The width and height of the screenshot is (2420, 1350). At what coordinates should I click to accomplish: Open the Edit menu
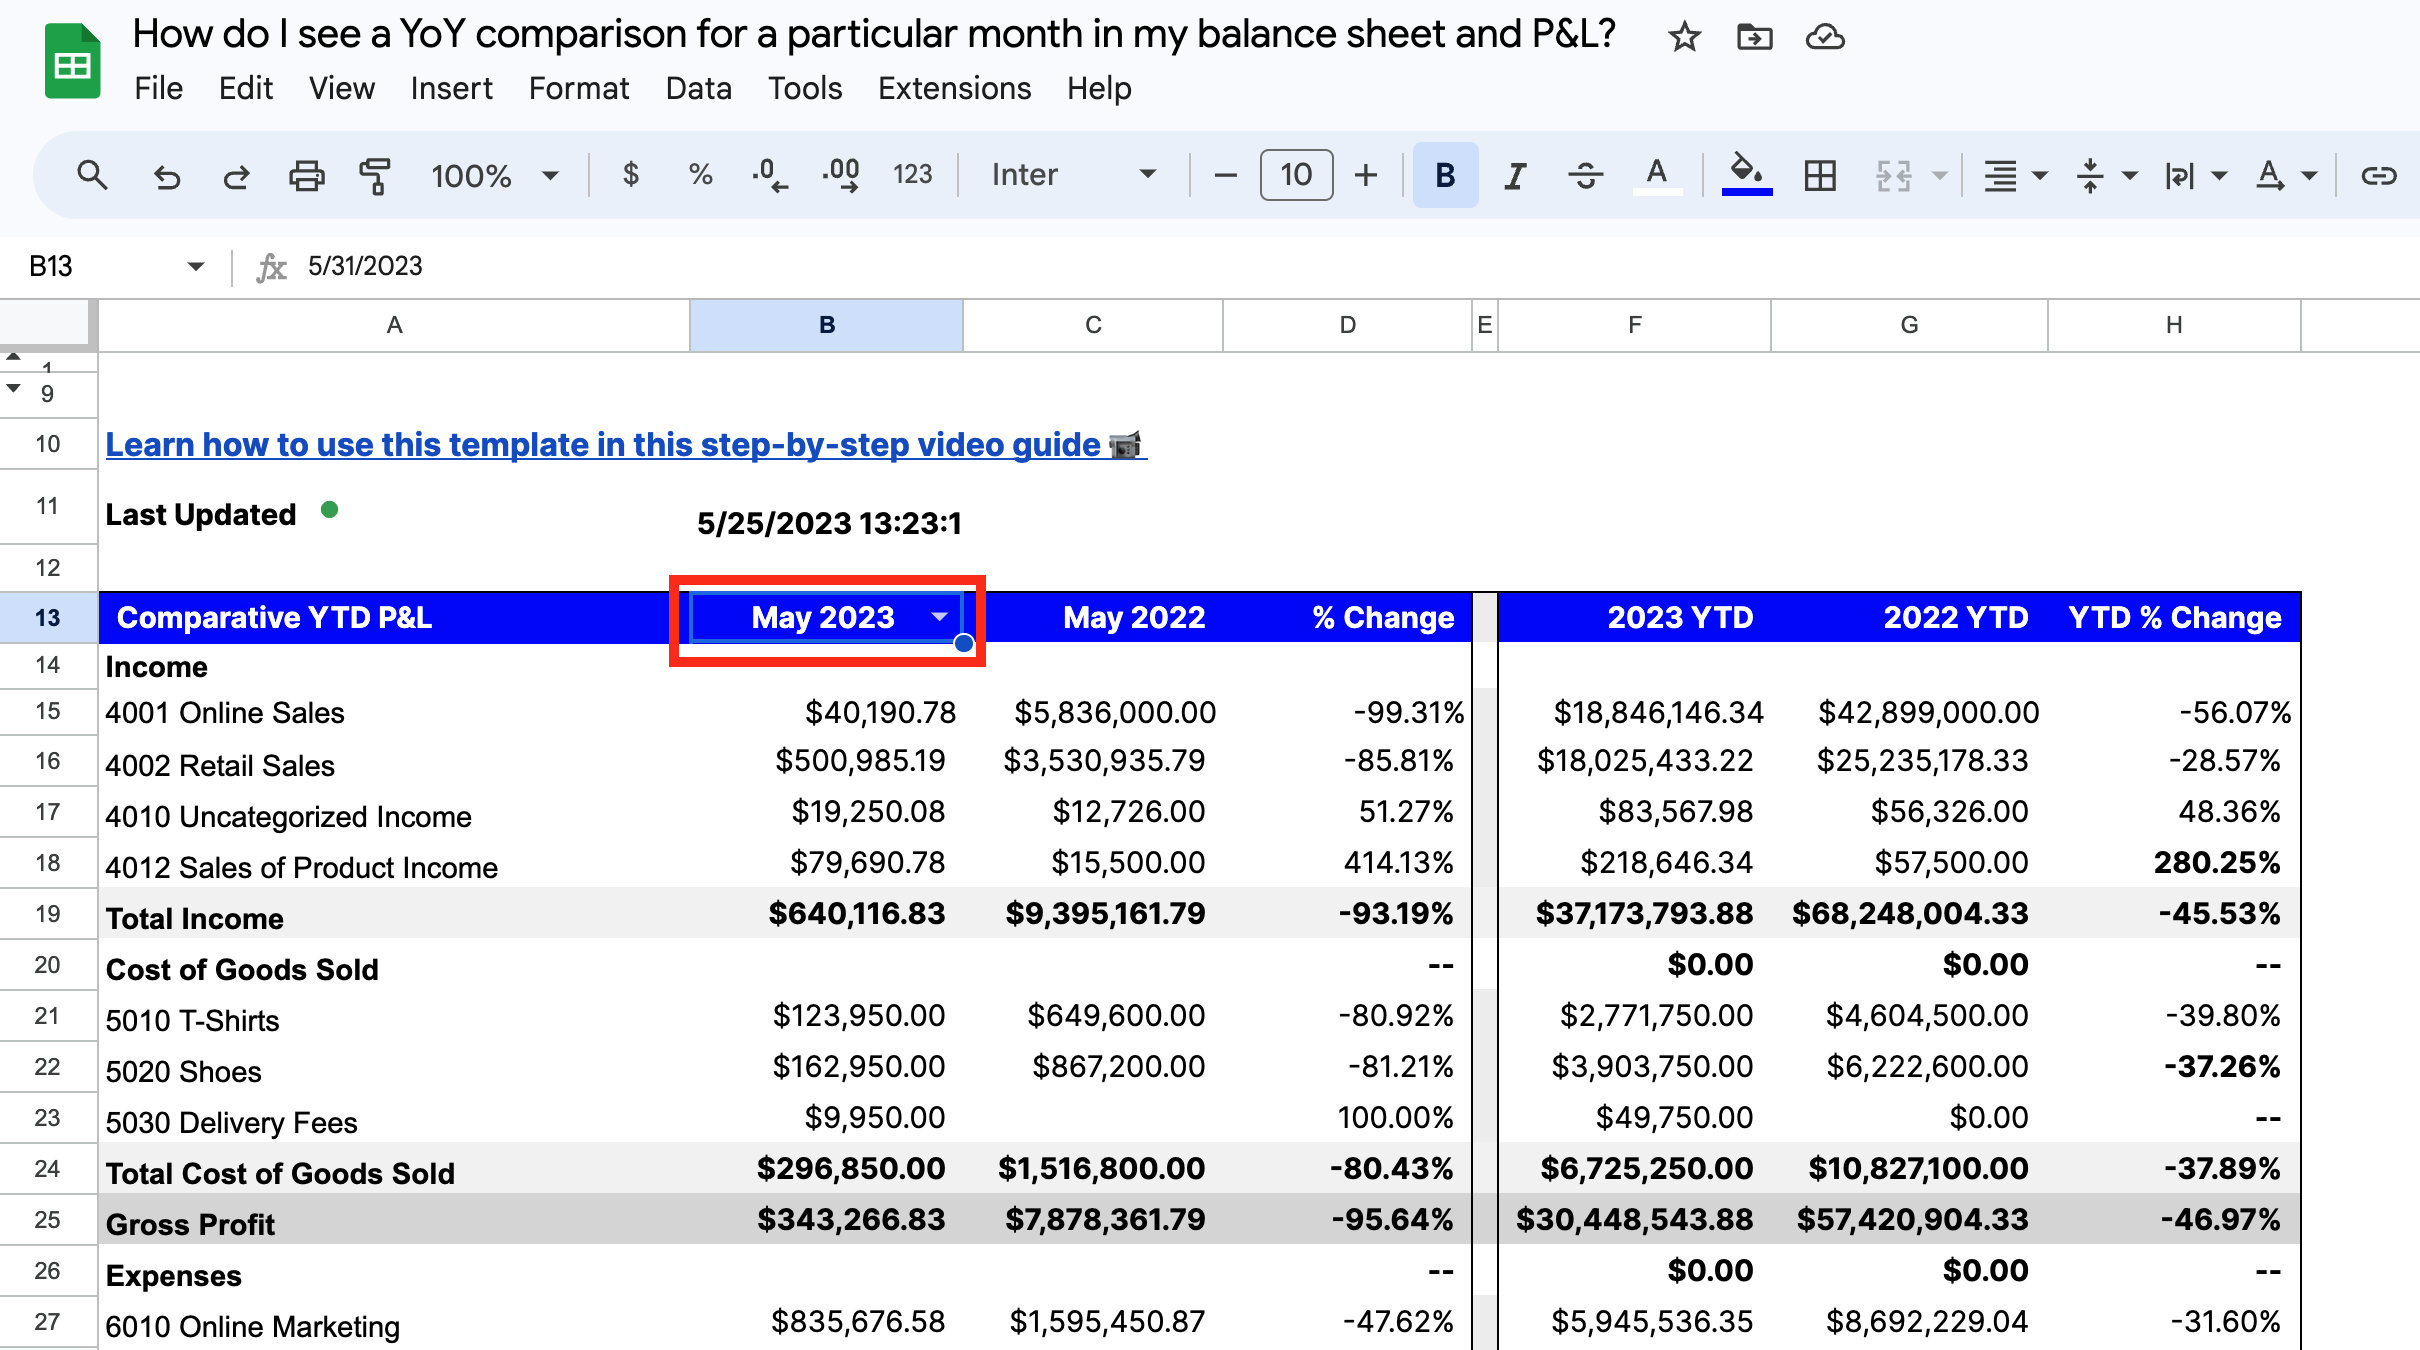click(246, 89)
